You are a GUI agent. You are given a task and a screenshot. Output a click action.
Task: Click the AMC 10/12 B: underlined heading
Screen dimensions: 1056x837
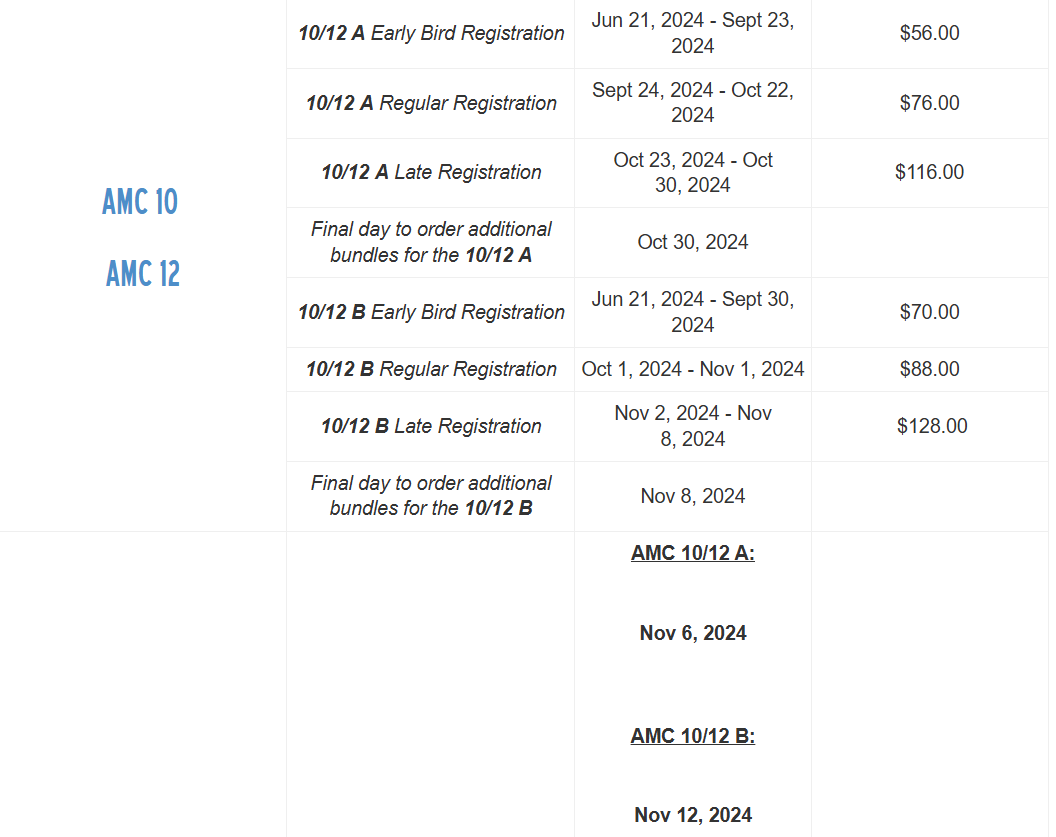(x=692, y=736)
